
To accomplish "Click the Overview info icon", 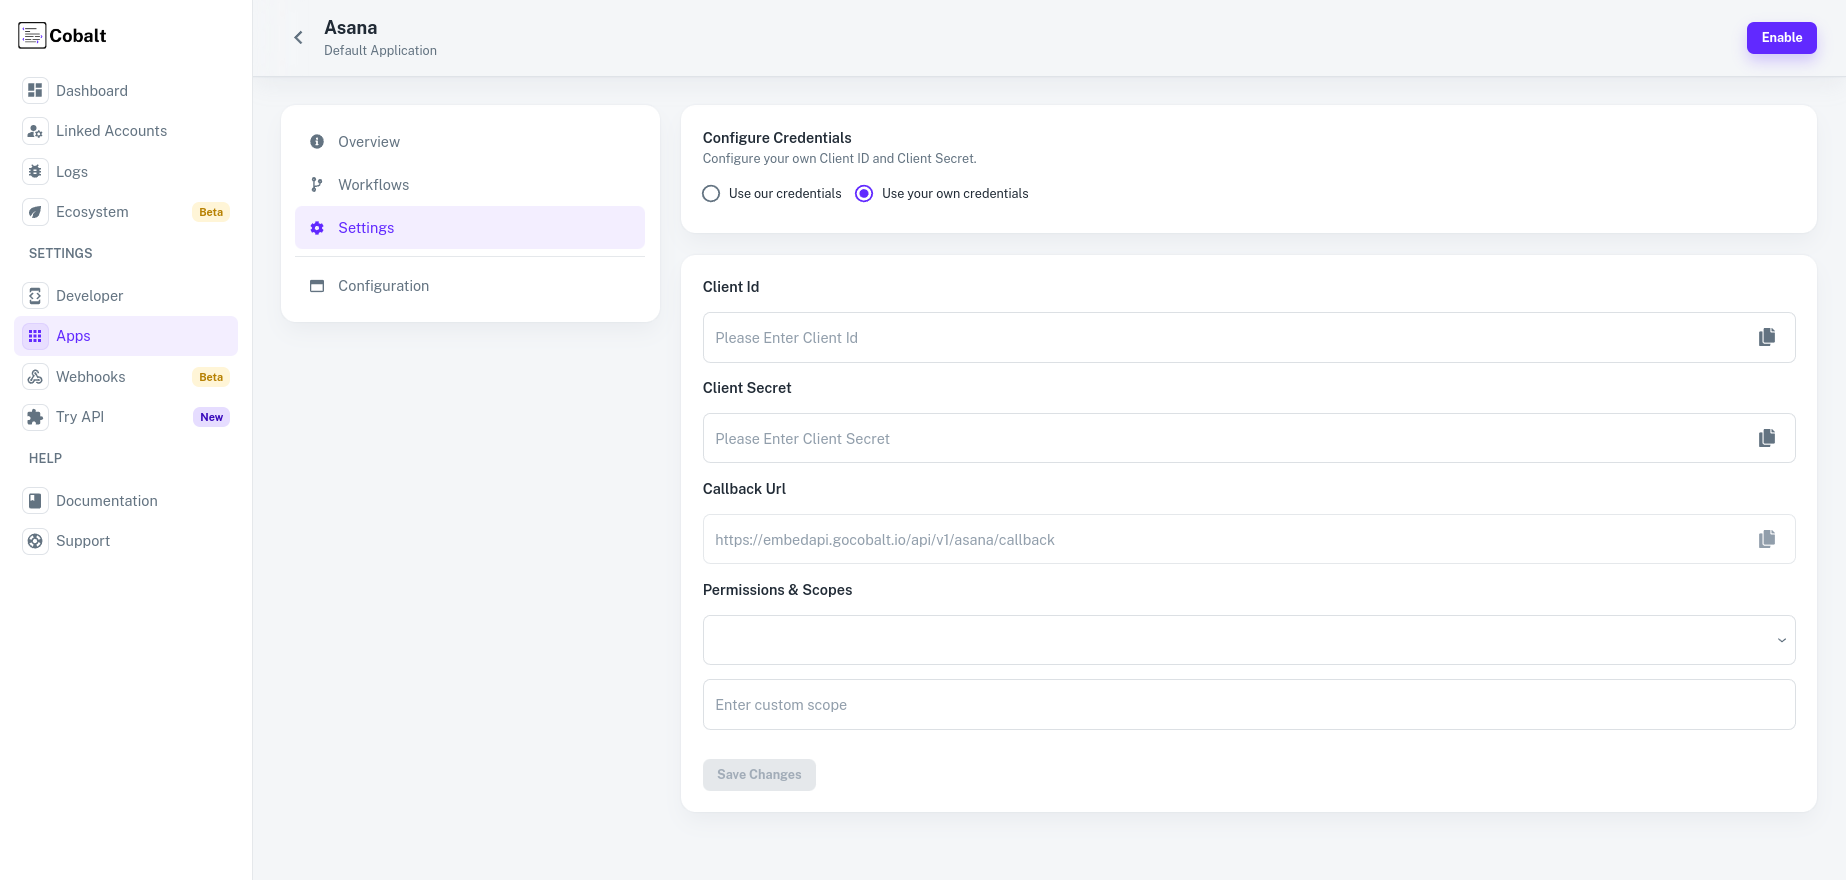I will [x=317, y=142].
